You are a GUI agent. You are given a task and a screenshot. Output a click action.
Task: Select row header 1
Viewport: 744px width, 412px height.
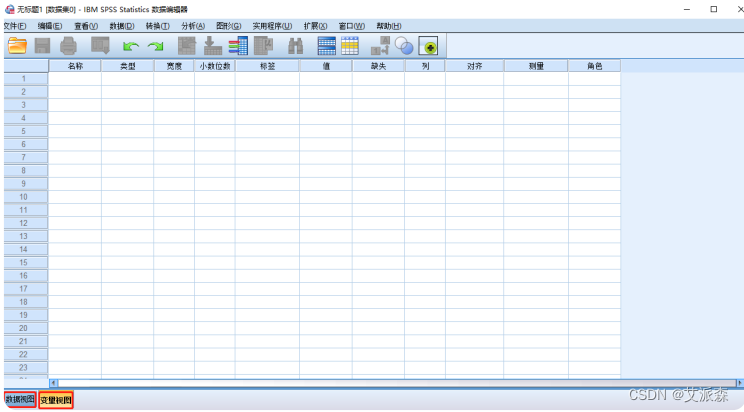(26, 79)
